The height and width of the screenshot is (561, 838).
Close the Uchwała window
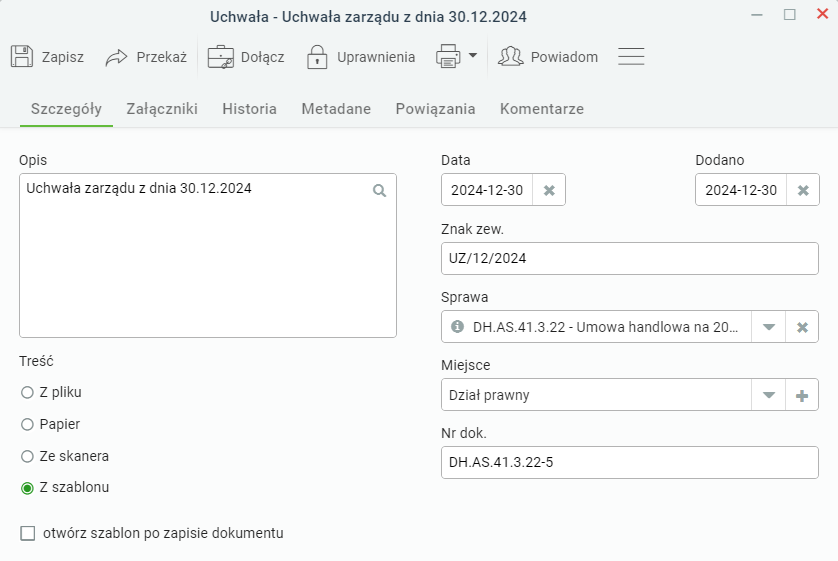tap(823, 14)
